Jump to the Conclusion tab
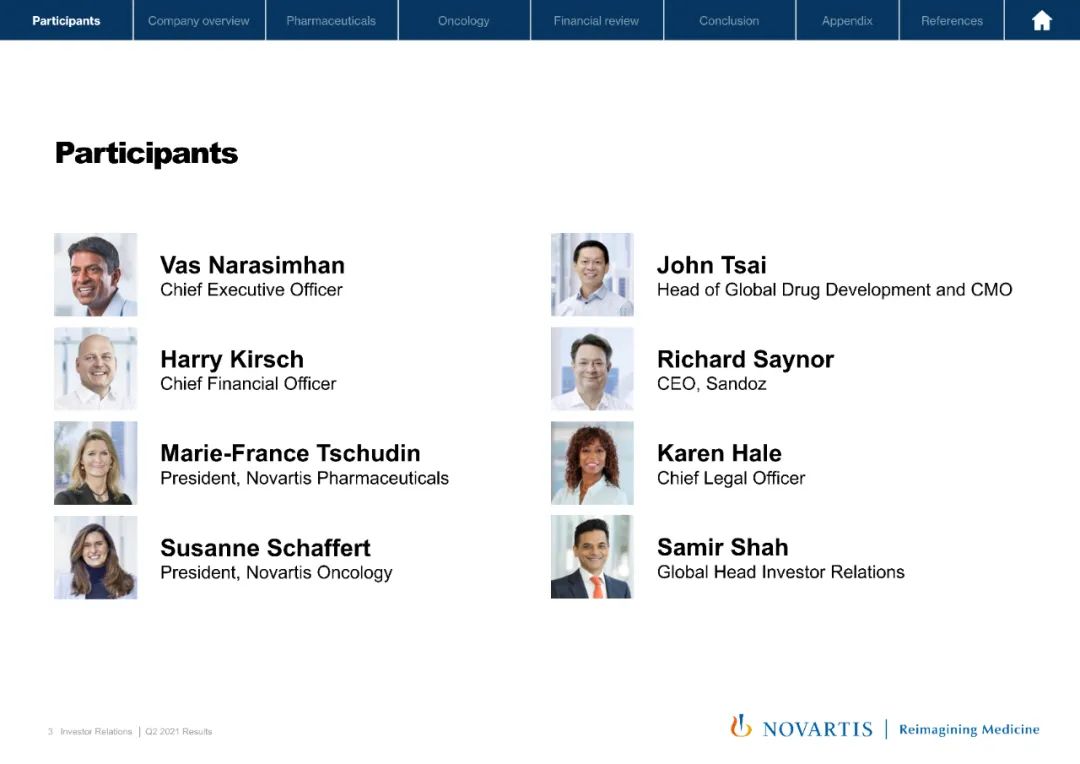 (x=729, y=20)
